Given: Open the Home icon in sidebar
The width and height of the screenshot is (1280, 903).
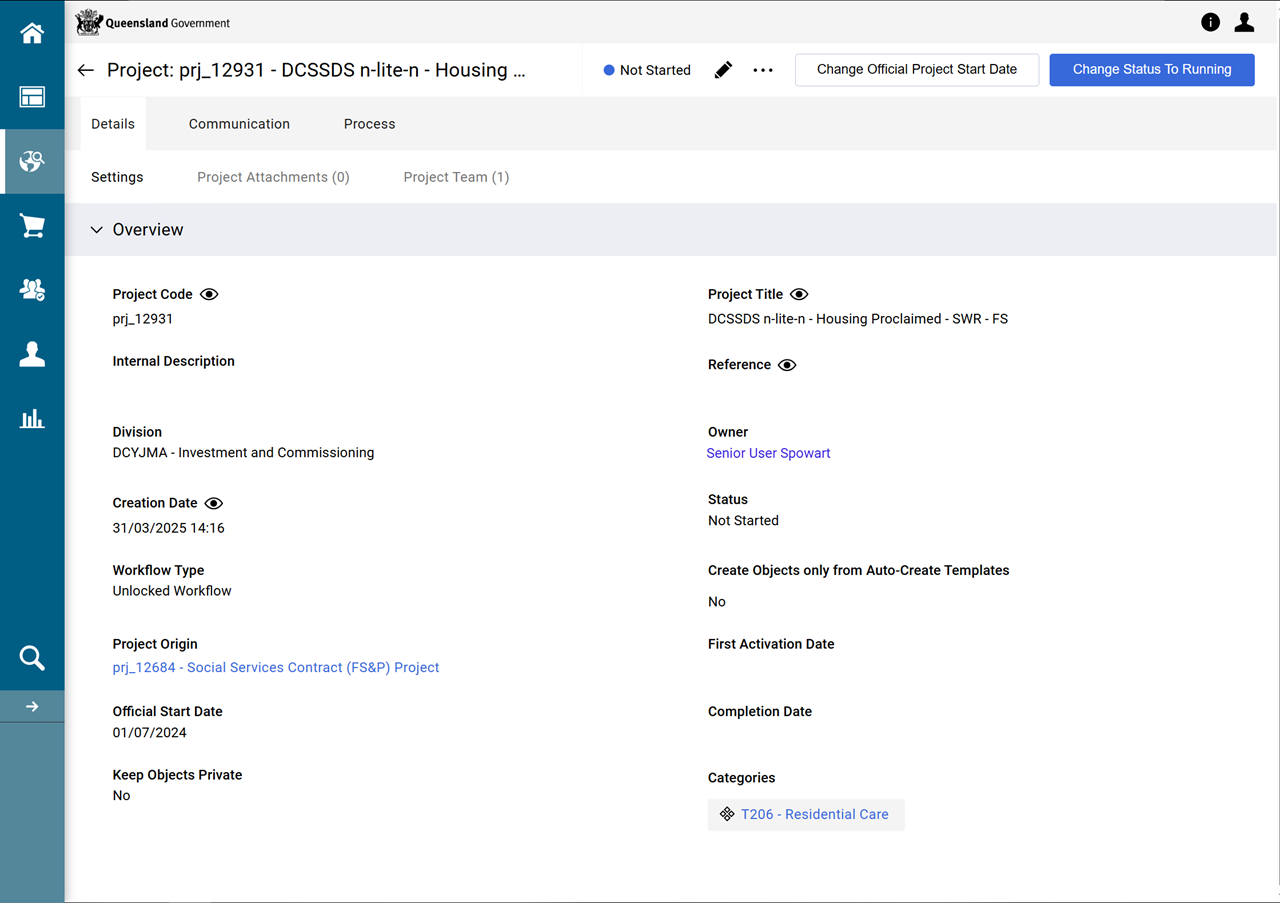Looking at the screenshot, I should coord(32,33).
